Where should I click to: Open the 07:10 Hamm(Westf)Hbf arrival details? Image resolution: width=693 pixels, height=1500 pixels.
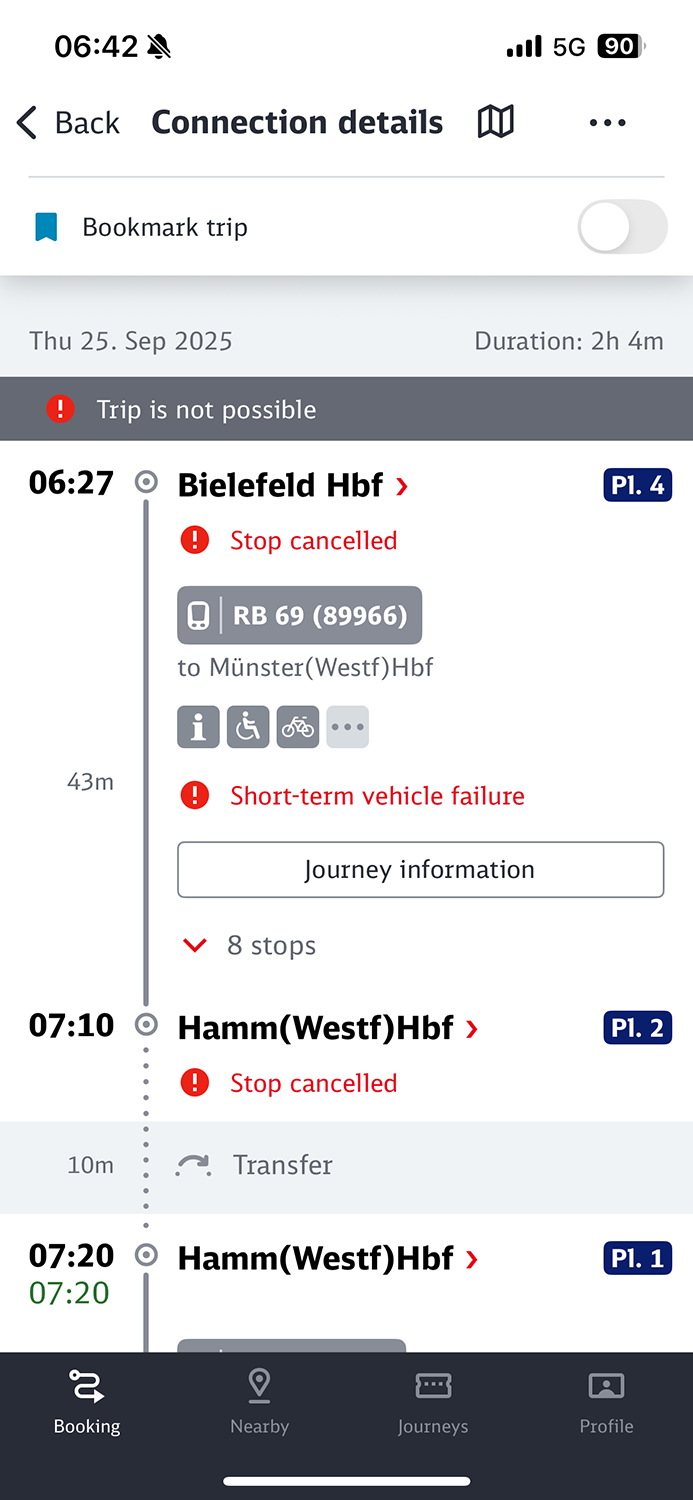(327, 1028)
